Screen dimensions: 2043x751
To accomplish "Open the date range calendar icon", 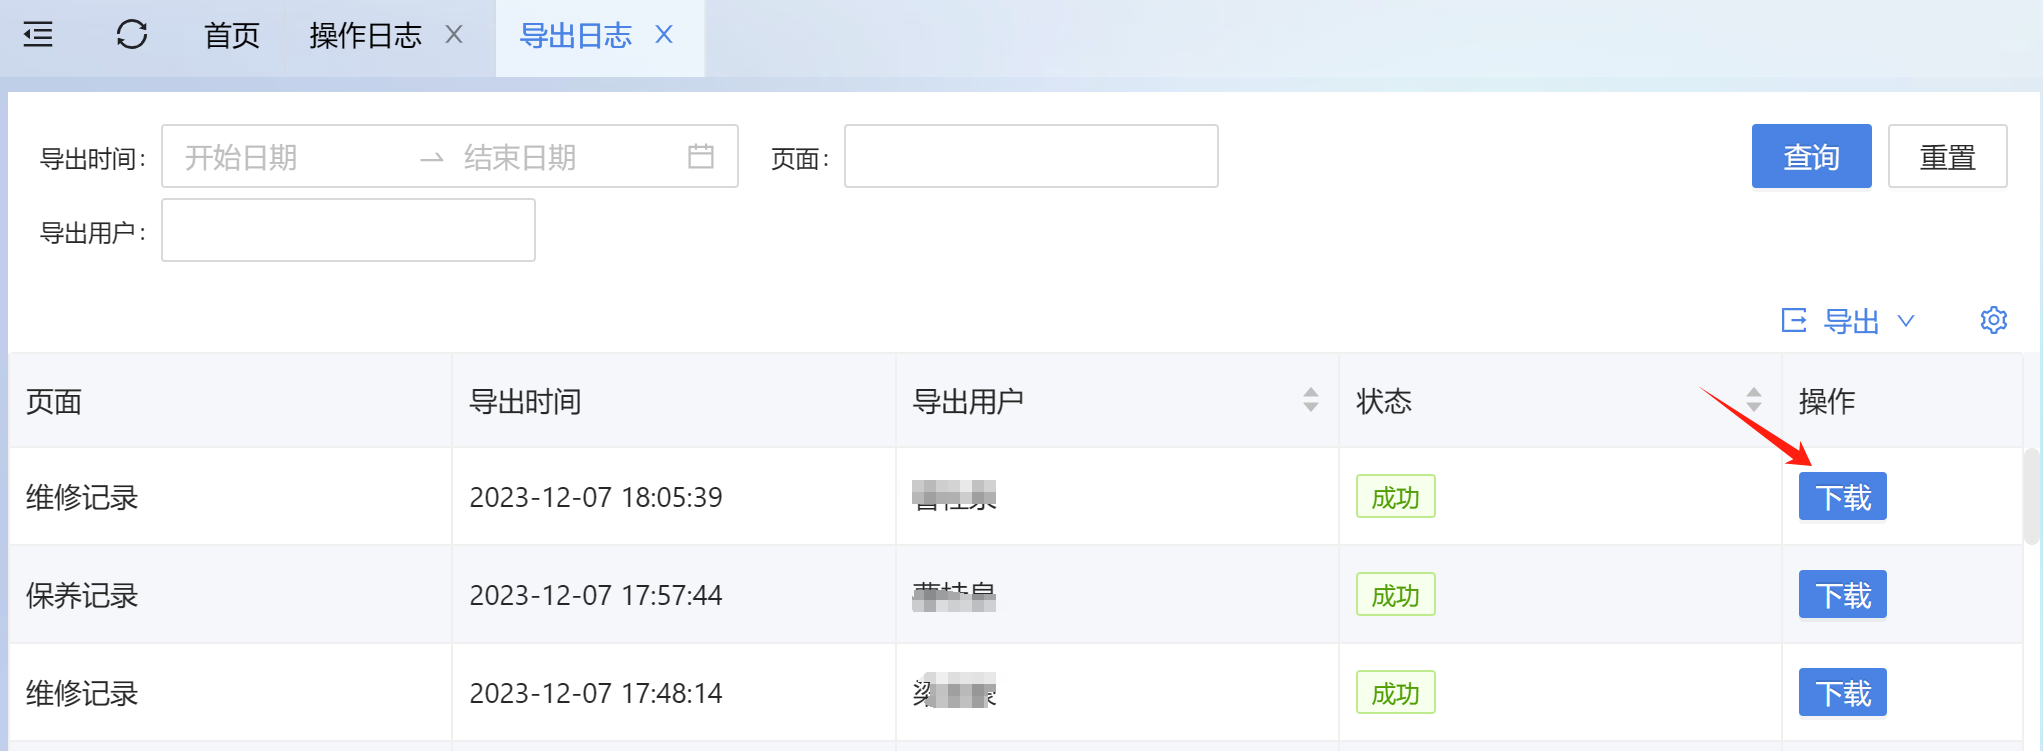I will tap(701, 156).
